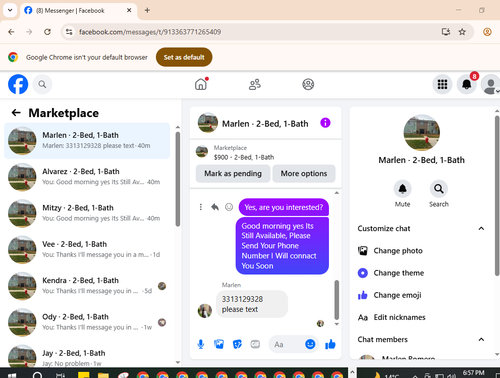Reload the page
This screenshot has height=378, width=500.
point(47,32)
